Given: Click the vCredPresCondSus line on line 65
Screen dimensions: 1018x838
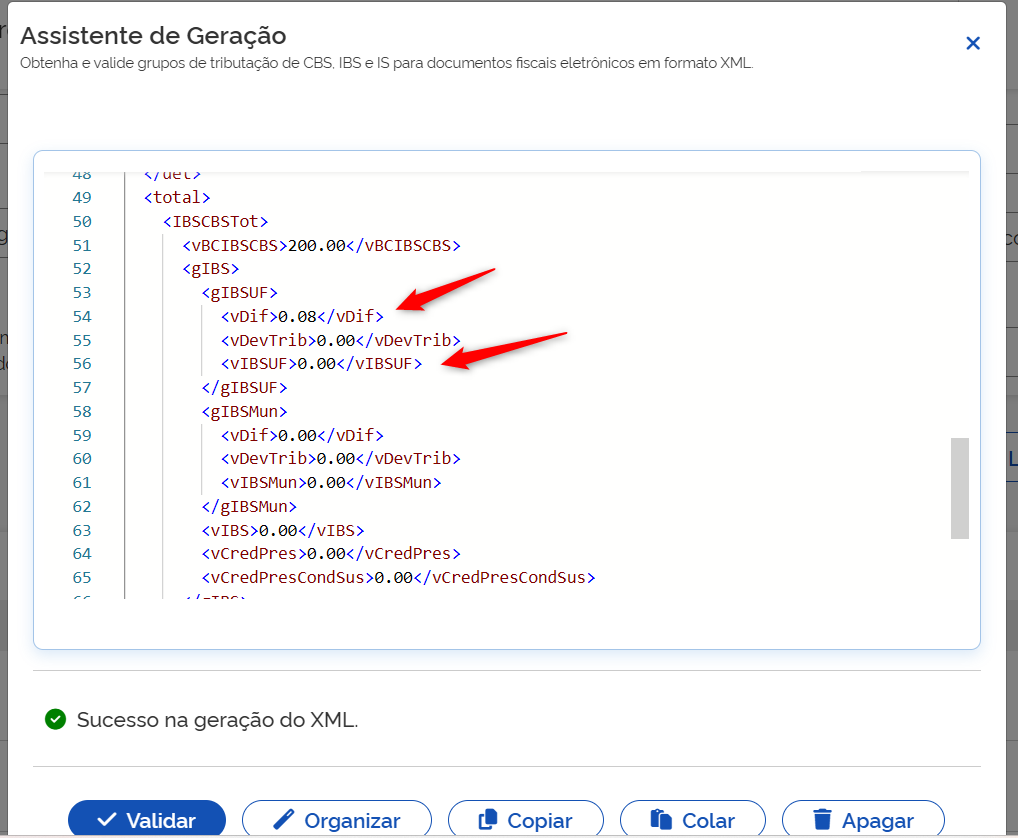Looking at the screenshot, I should click(398, 578).
